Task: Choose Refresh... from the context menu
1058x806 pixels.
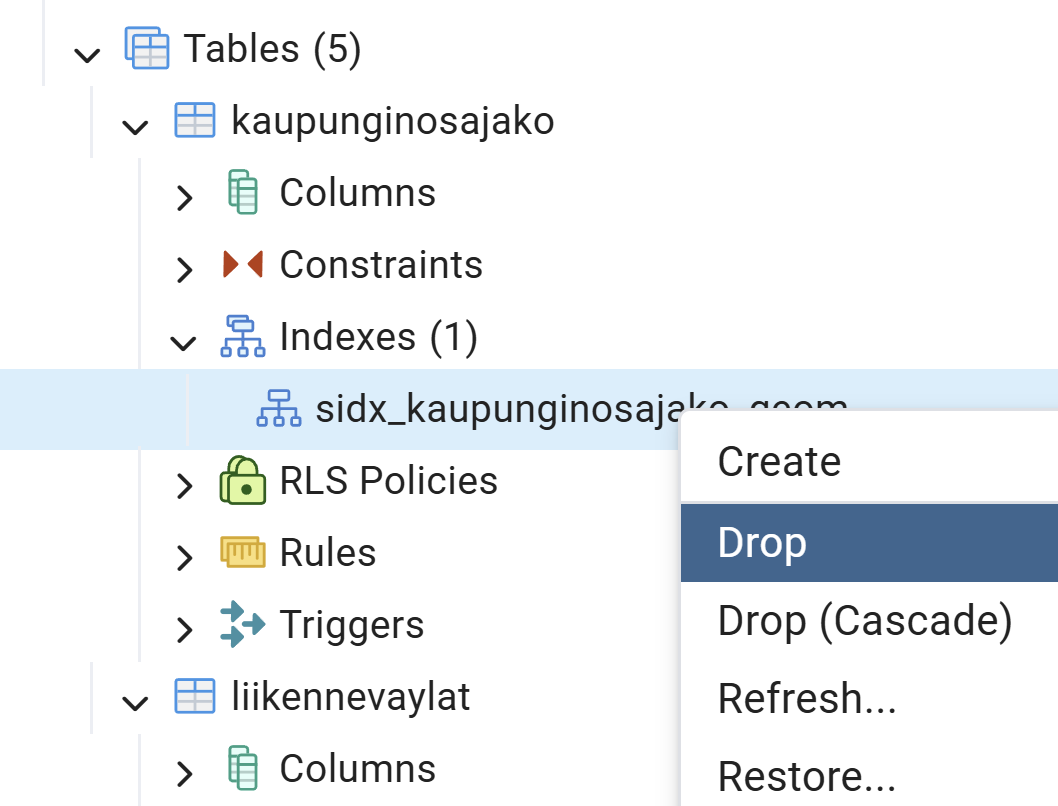Action: [x=806, y=698]
